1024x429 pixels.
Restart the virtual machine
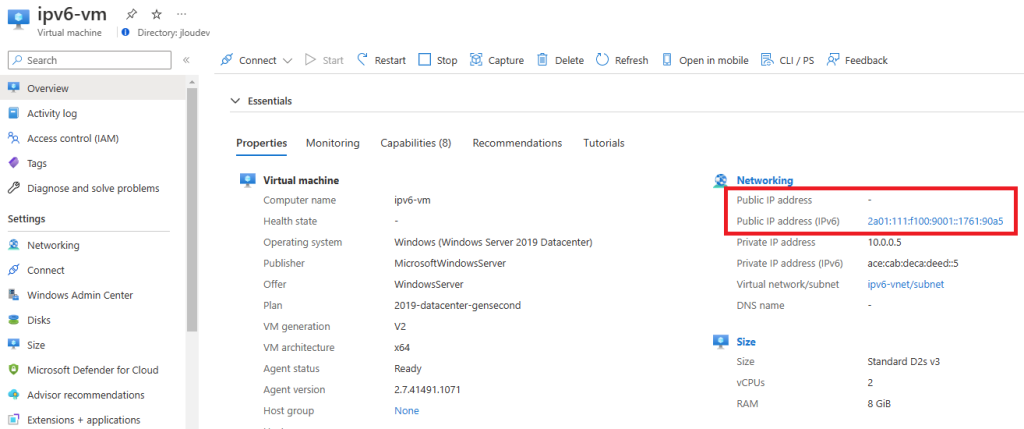(x=381, y=60)
